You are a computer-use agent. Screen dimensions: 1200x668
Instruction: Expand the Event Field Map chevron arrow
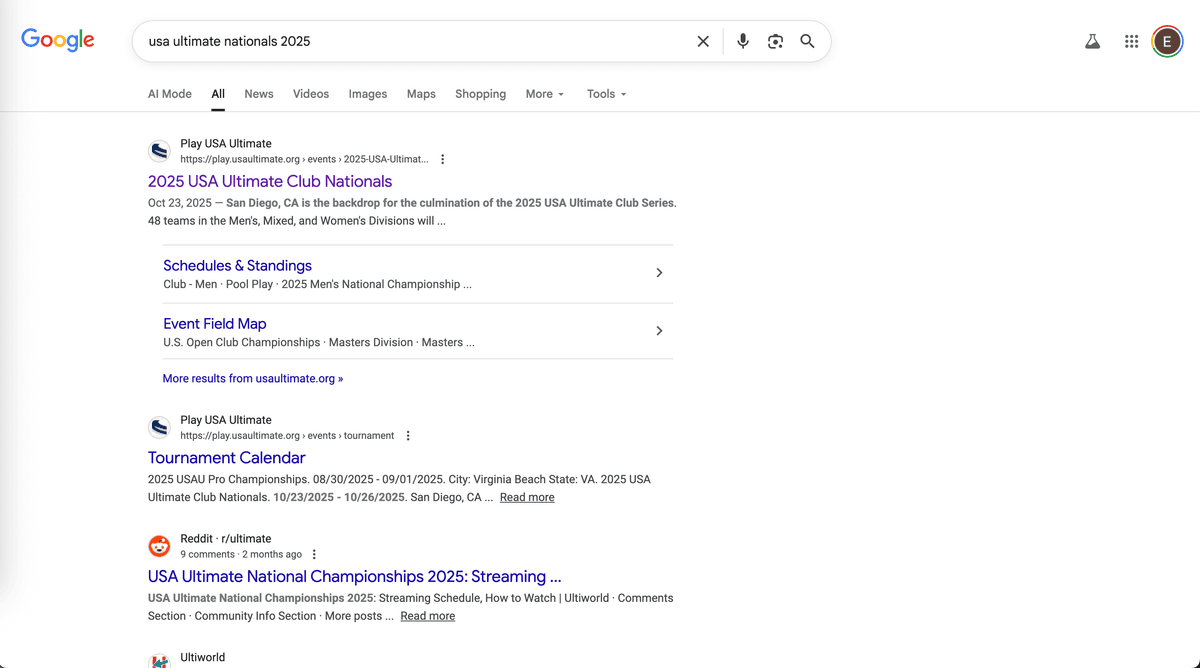pos(659,331)
